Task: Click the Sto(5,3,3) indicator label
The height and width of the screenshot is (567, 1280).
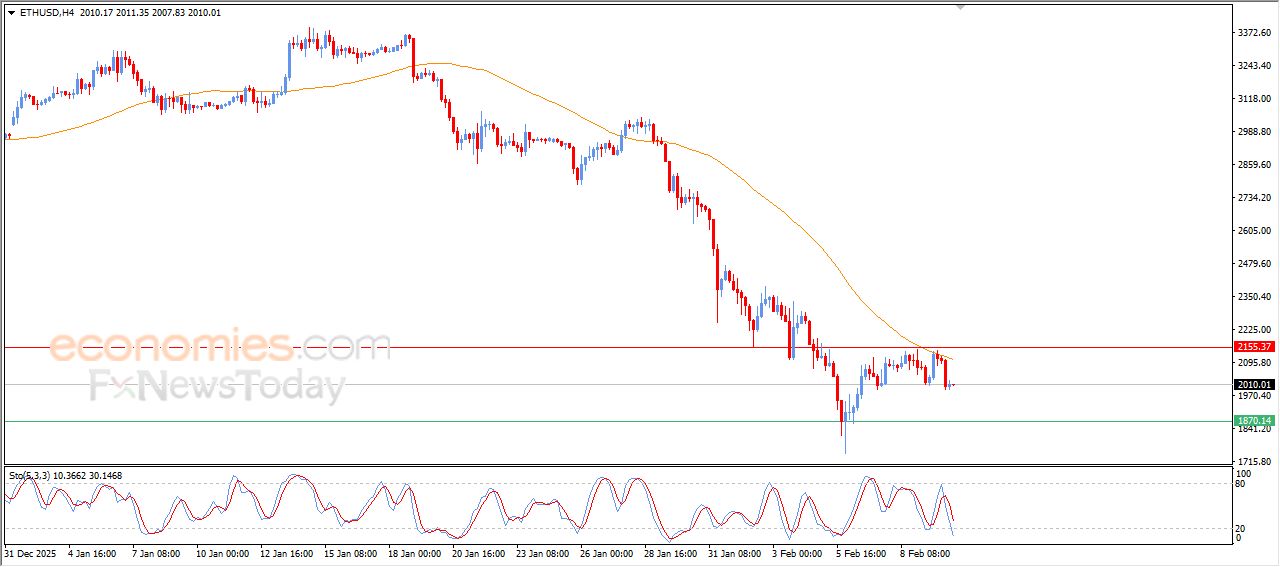Action: (37, 476)
